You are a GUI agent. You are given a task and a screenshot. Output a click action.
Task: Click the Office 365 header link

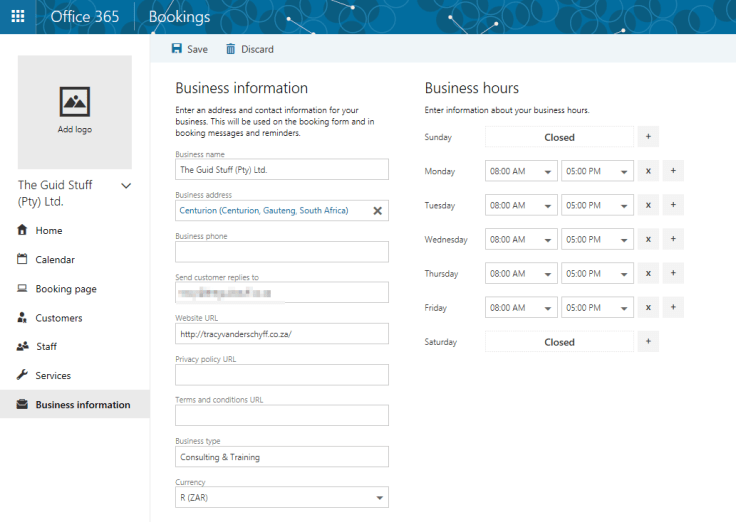pyautogui.click(x=84, y=17)
